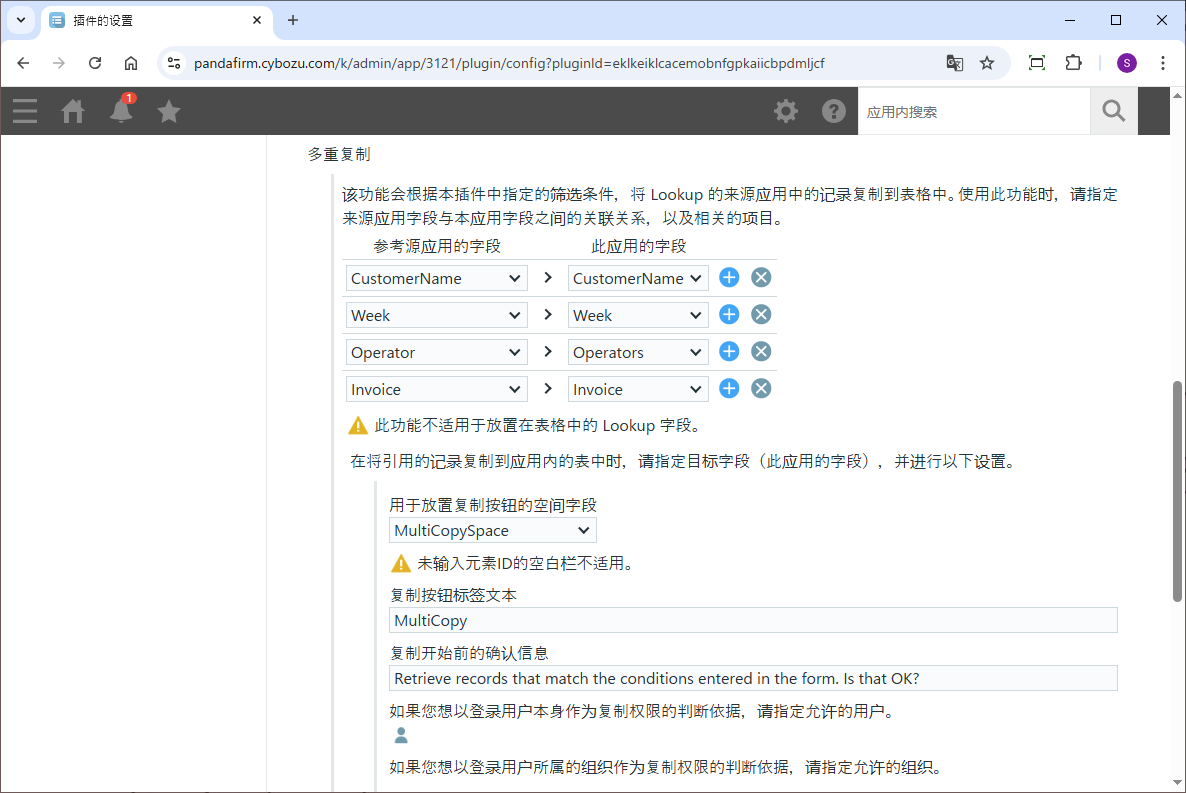This screenshot has height=793, width=1186.
Task: Open the kintone hamburger menu
Action: 25,111
